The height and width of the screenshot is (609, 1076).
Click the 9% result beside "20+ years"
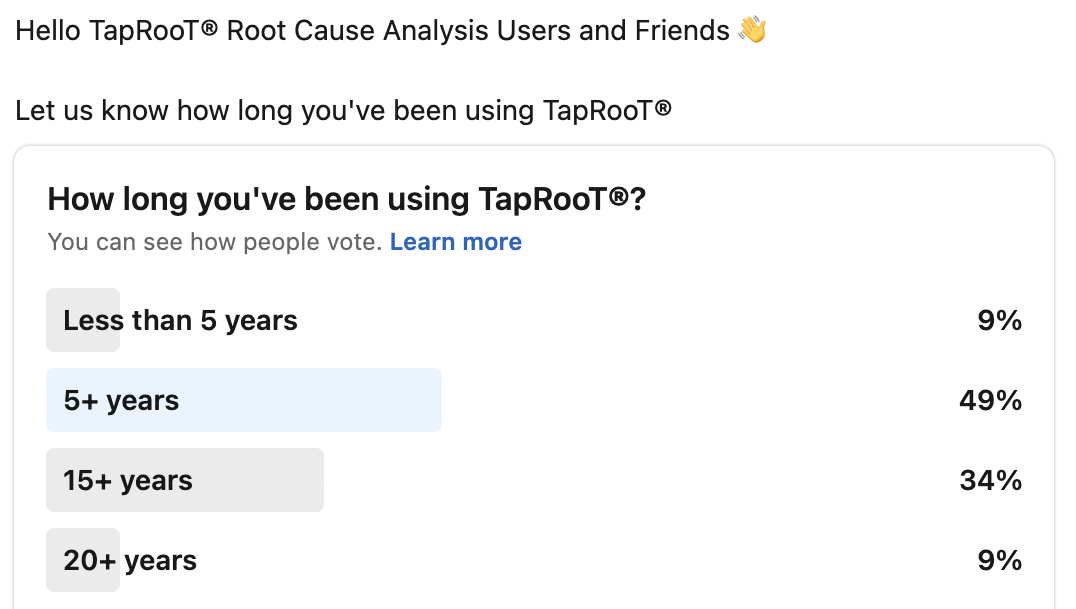coord(1001,560)
